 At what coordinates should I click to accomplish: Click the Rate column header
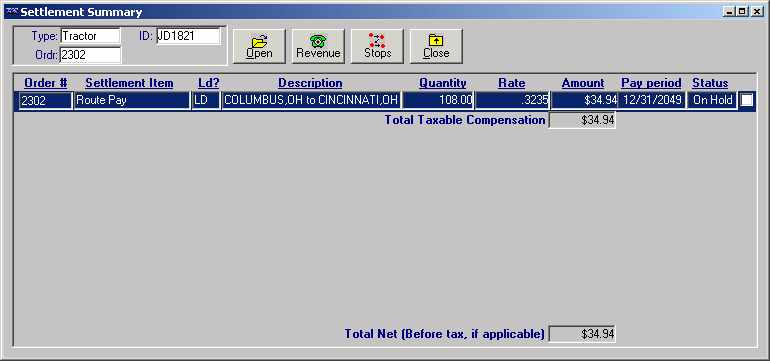pos(512,83)
